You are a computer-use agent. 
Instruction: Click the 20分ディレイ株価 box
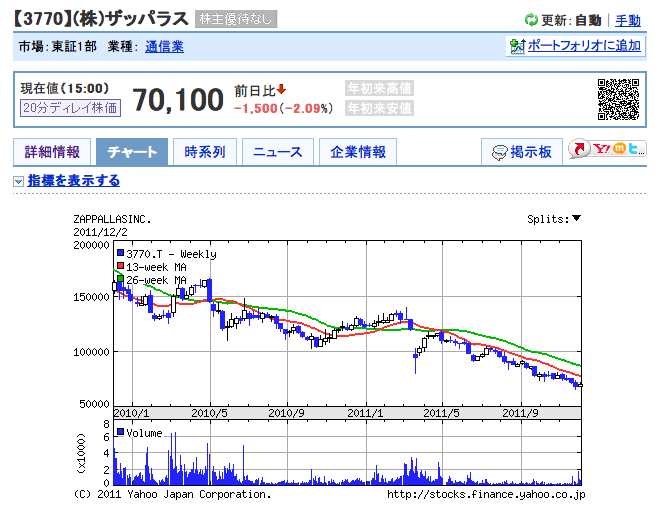click(x=71, y=108)
